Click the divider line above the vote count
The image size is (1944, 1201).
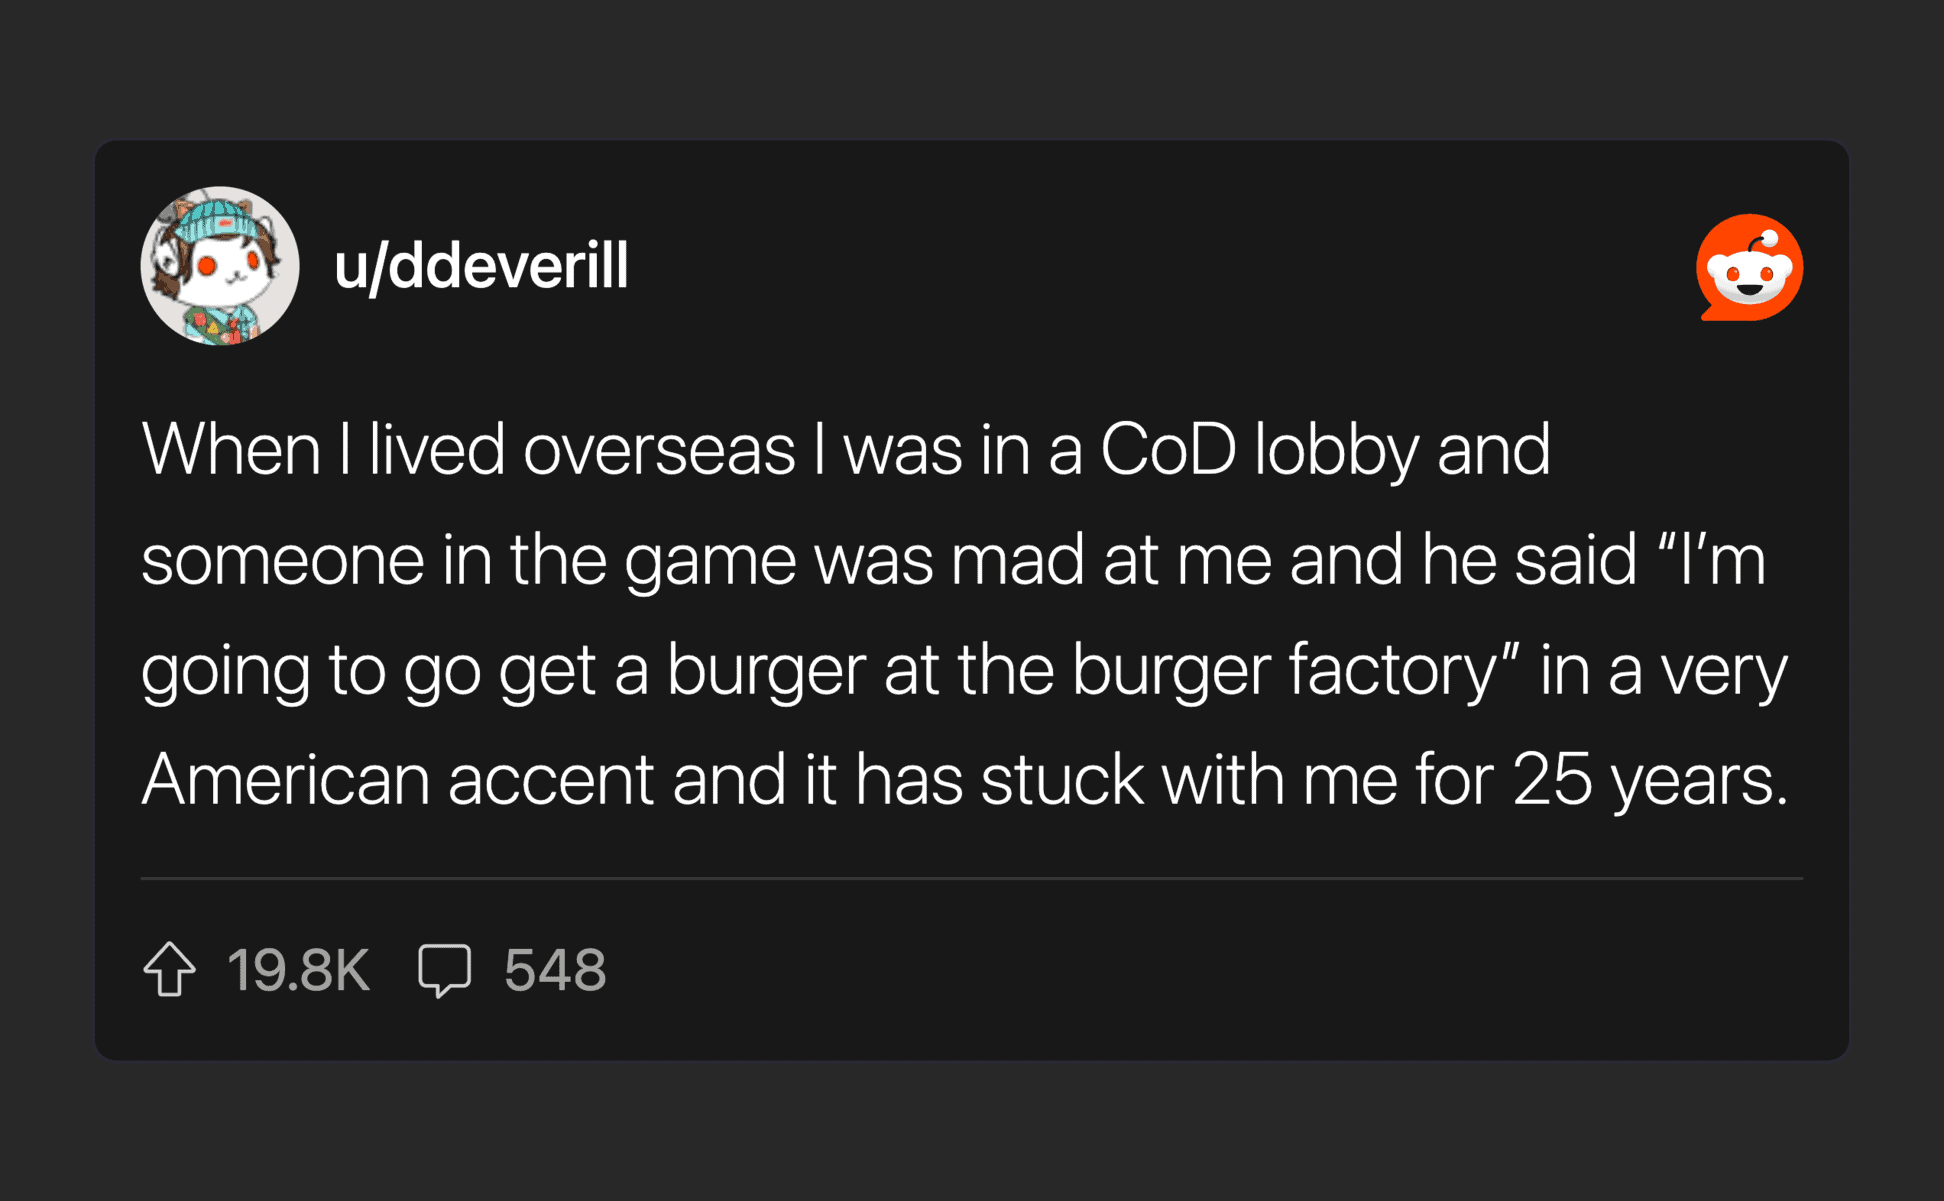click(971, 878)
